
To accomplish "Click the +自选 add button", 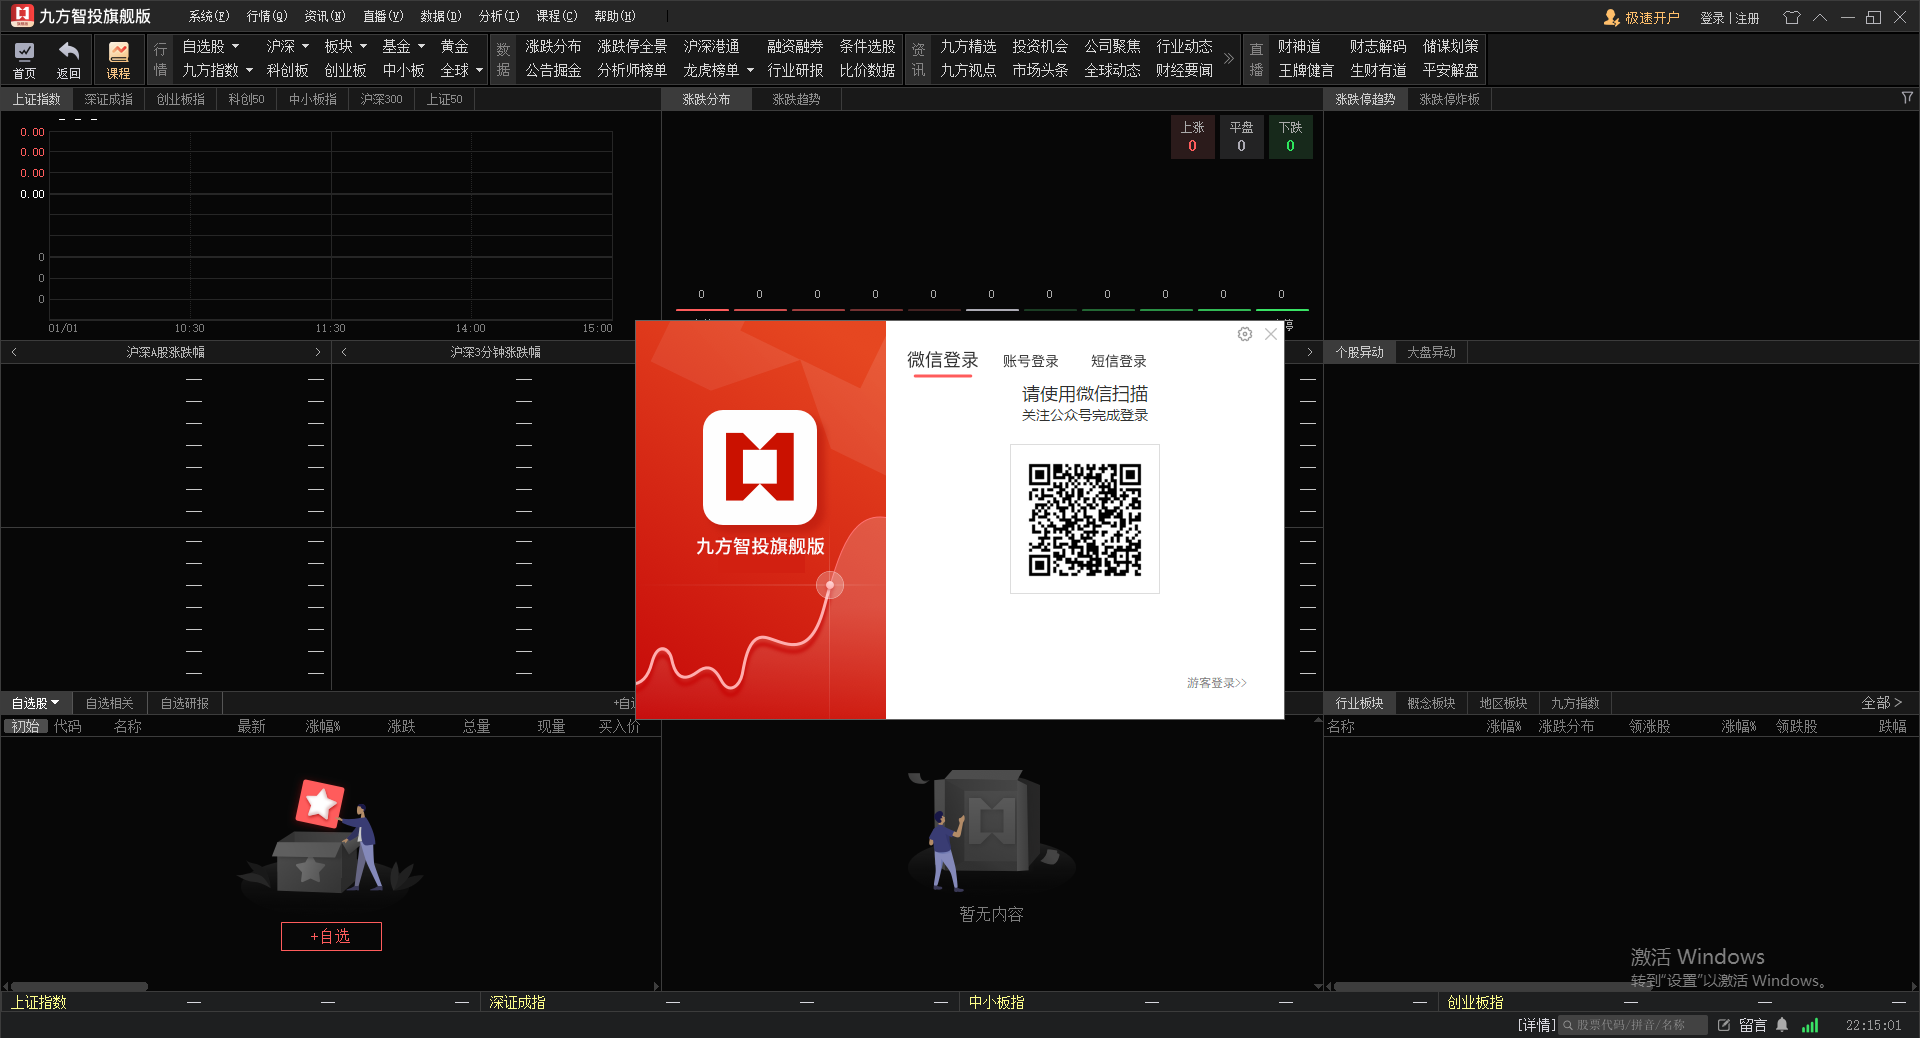I will point(331,936).
